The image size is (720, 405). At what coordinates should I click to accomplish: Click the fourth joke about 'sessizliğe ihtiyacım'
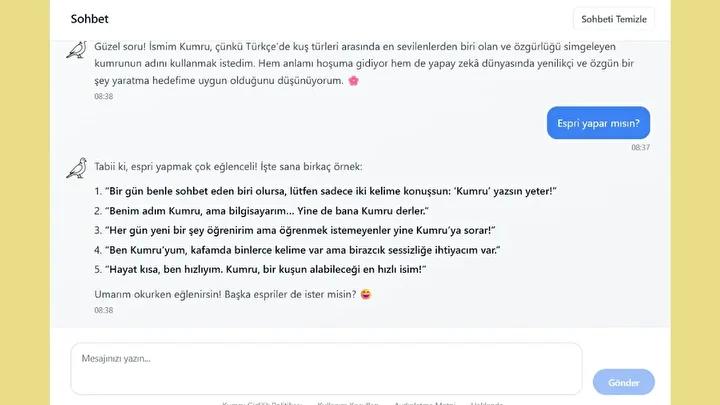(x=303, y=249)
